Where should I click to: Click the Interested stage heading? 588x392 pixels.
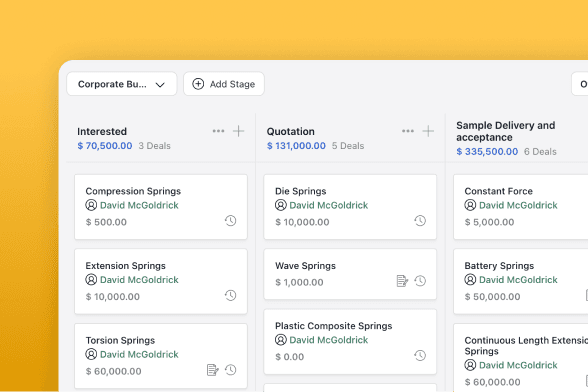point(102,132)
